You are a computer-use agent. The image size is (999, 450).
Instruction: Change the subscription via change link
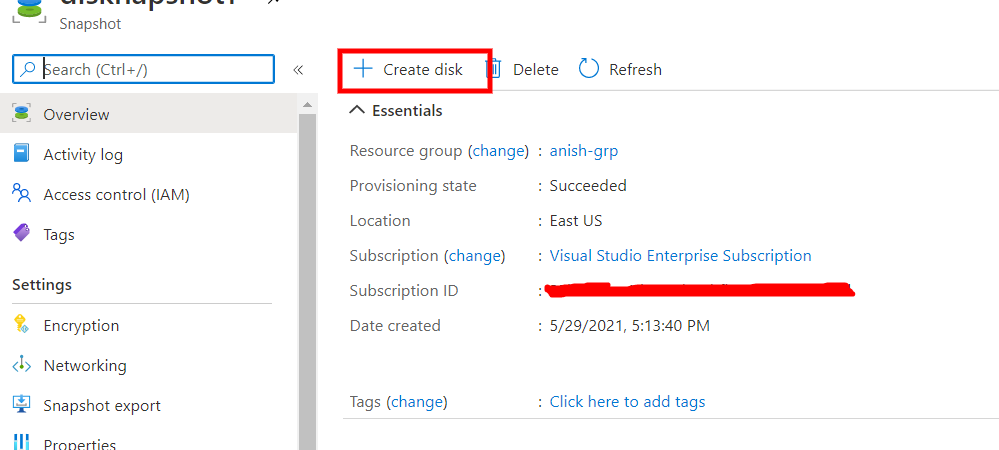point(475,256)
